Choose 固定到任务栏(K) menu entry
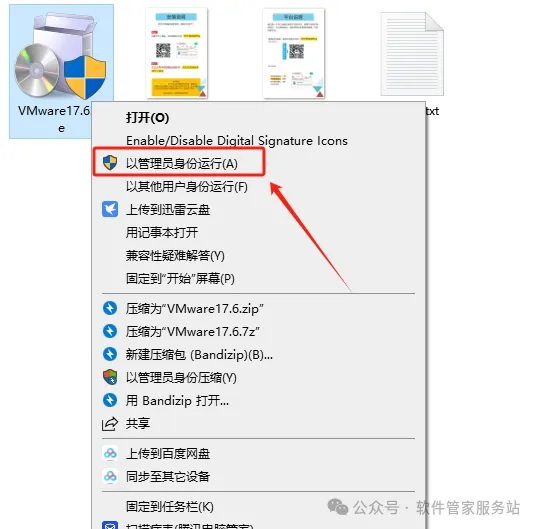 pyautogui.click(x=170, y=506)
